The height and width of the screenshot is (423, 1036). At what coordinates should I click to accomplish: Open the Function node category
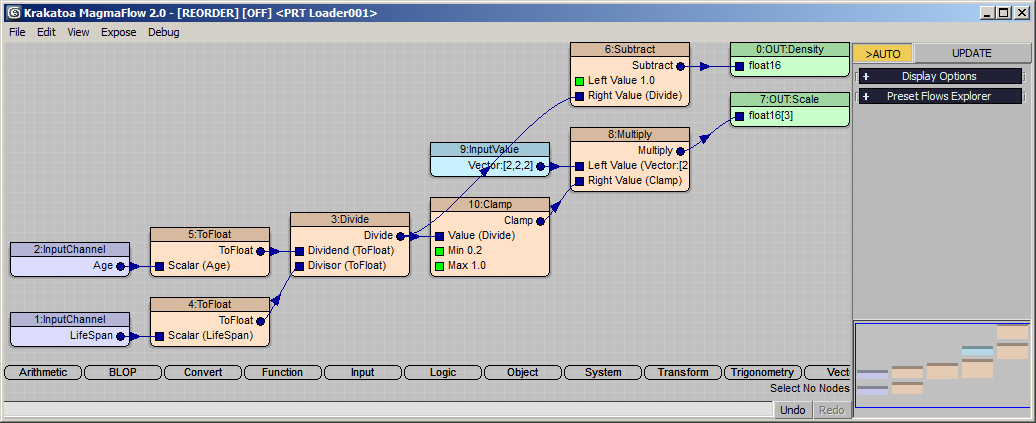(282, 373)
